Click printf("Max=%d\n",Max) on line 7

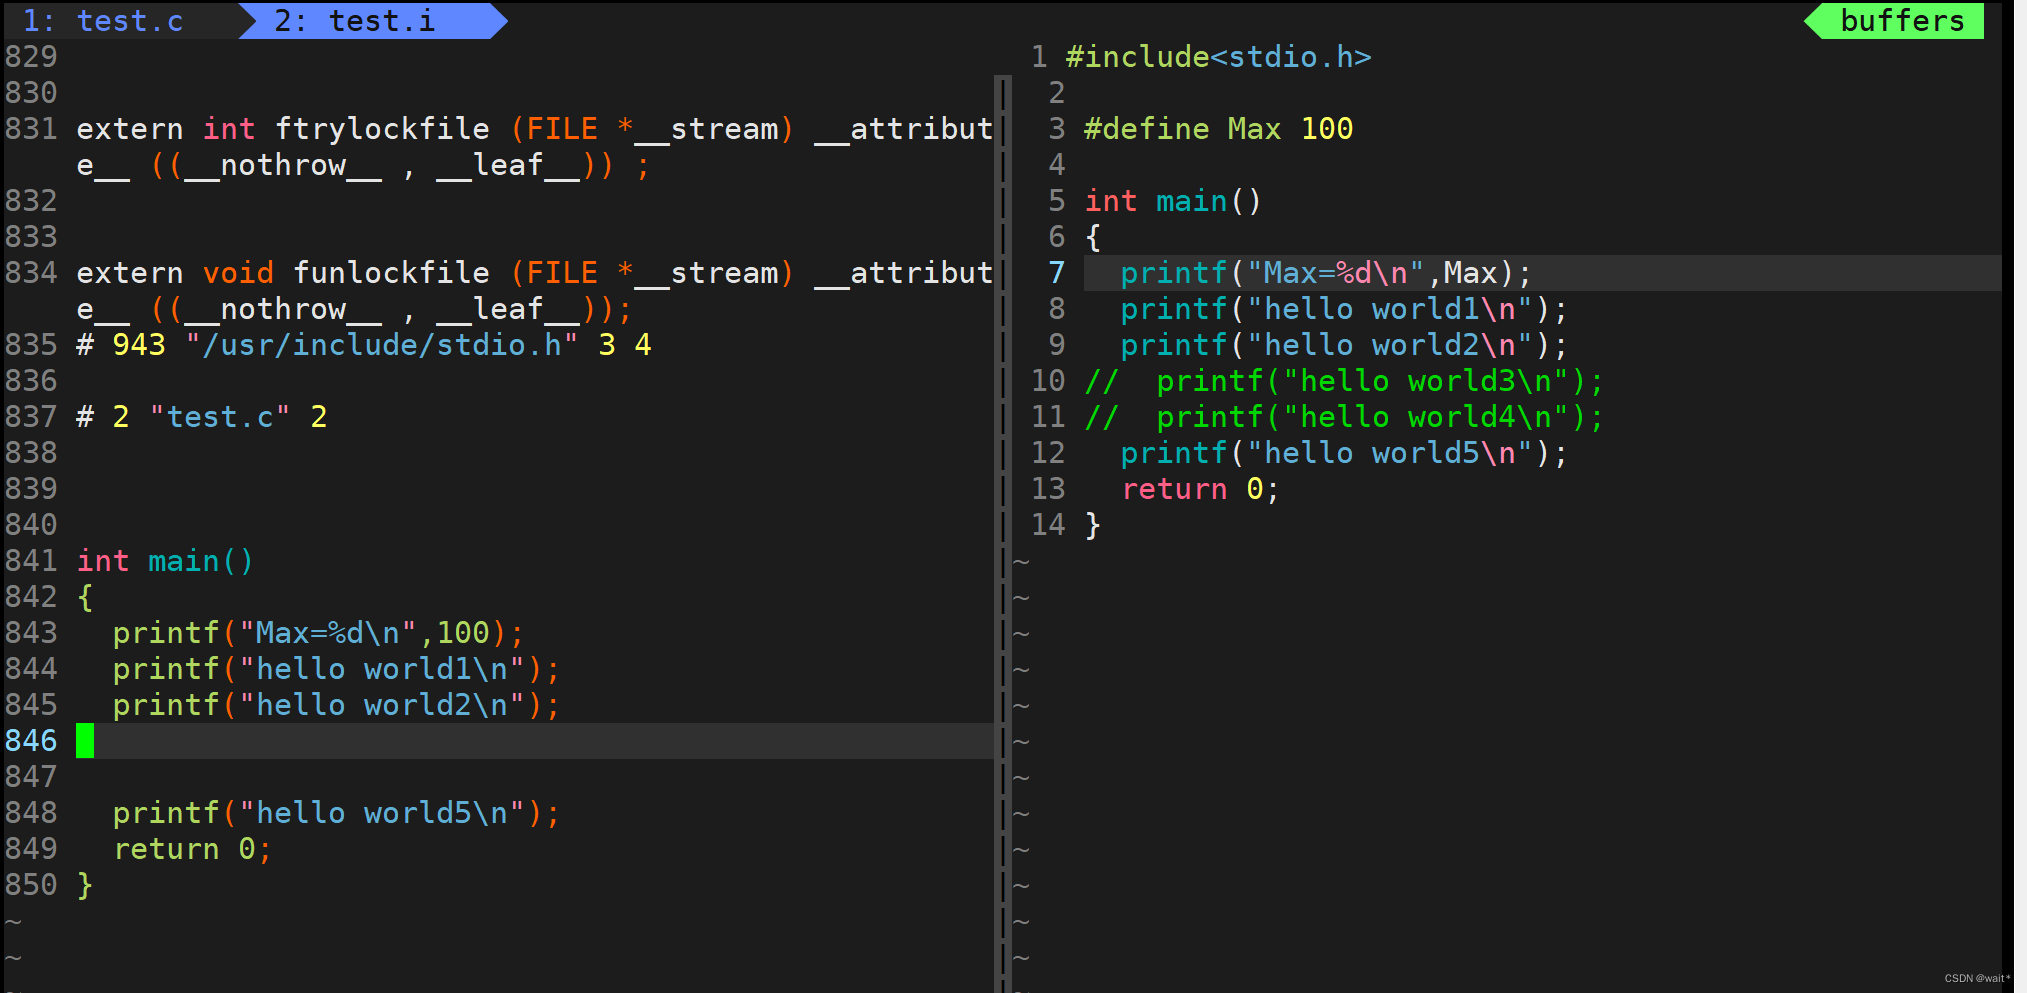click(1326, 273)
